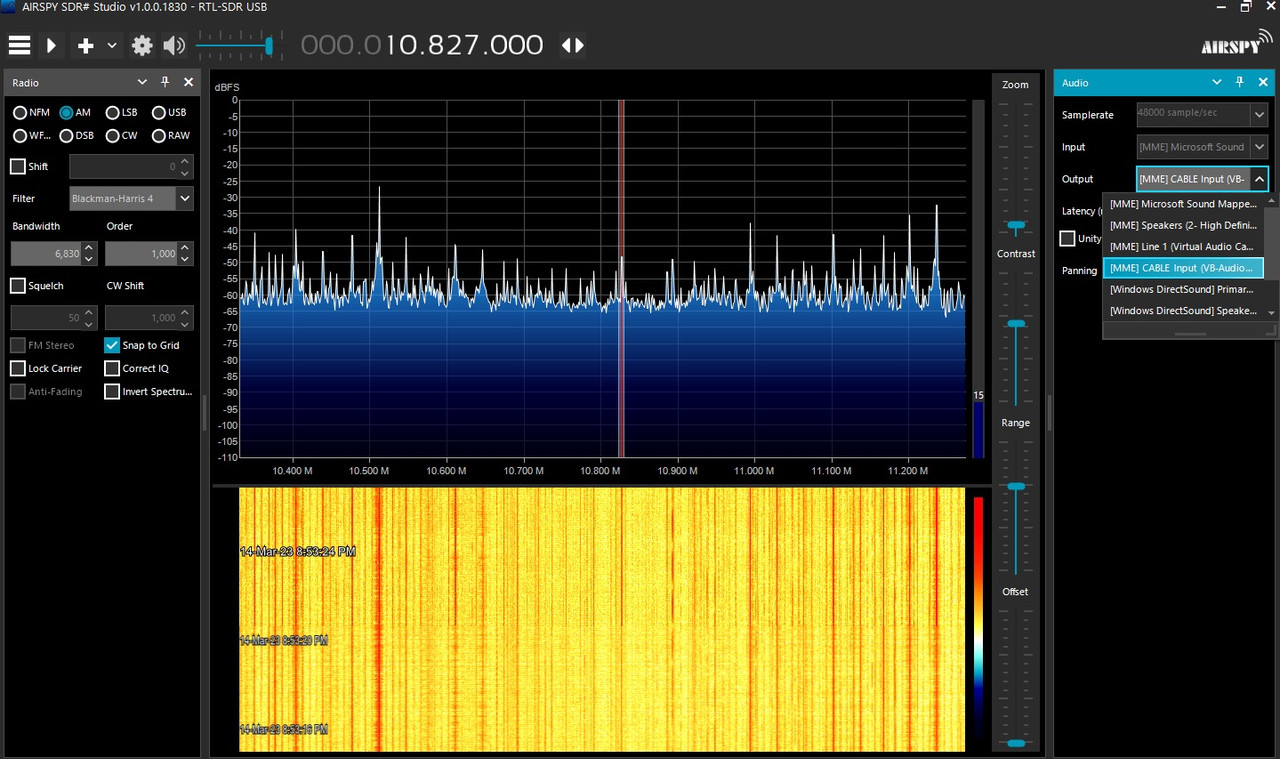This screenshot has height=759, width=1280.
Task: Select the LSB demodulation mode
Action: 122,112
